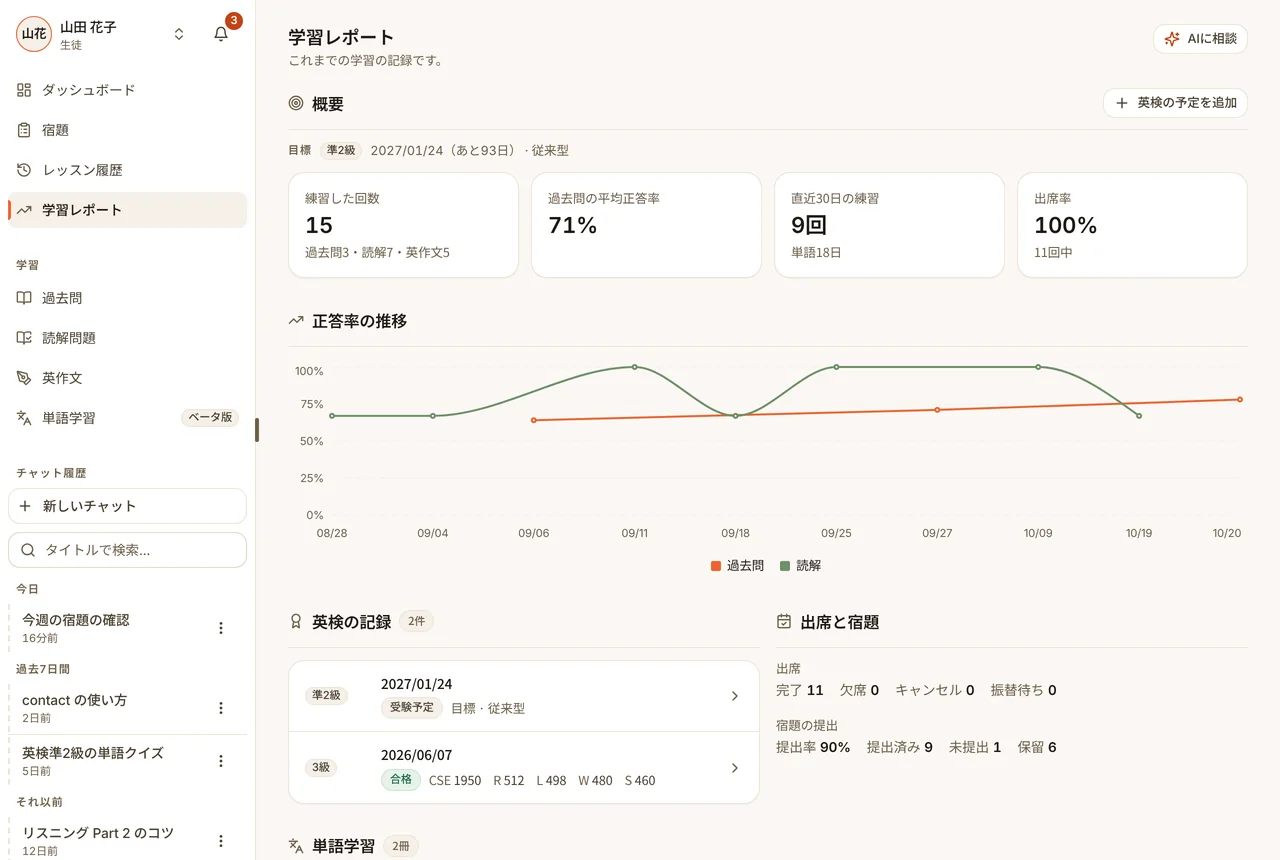1280x860 pixels.
Task: Click the 単語学習 section translate icon
Action: coord(296,846)
